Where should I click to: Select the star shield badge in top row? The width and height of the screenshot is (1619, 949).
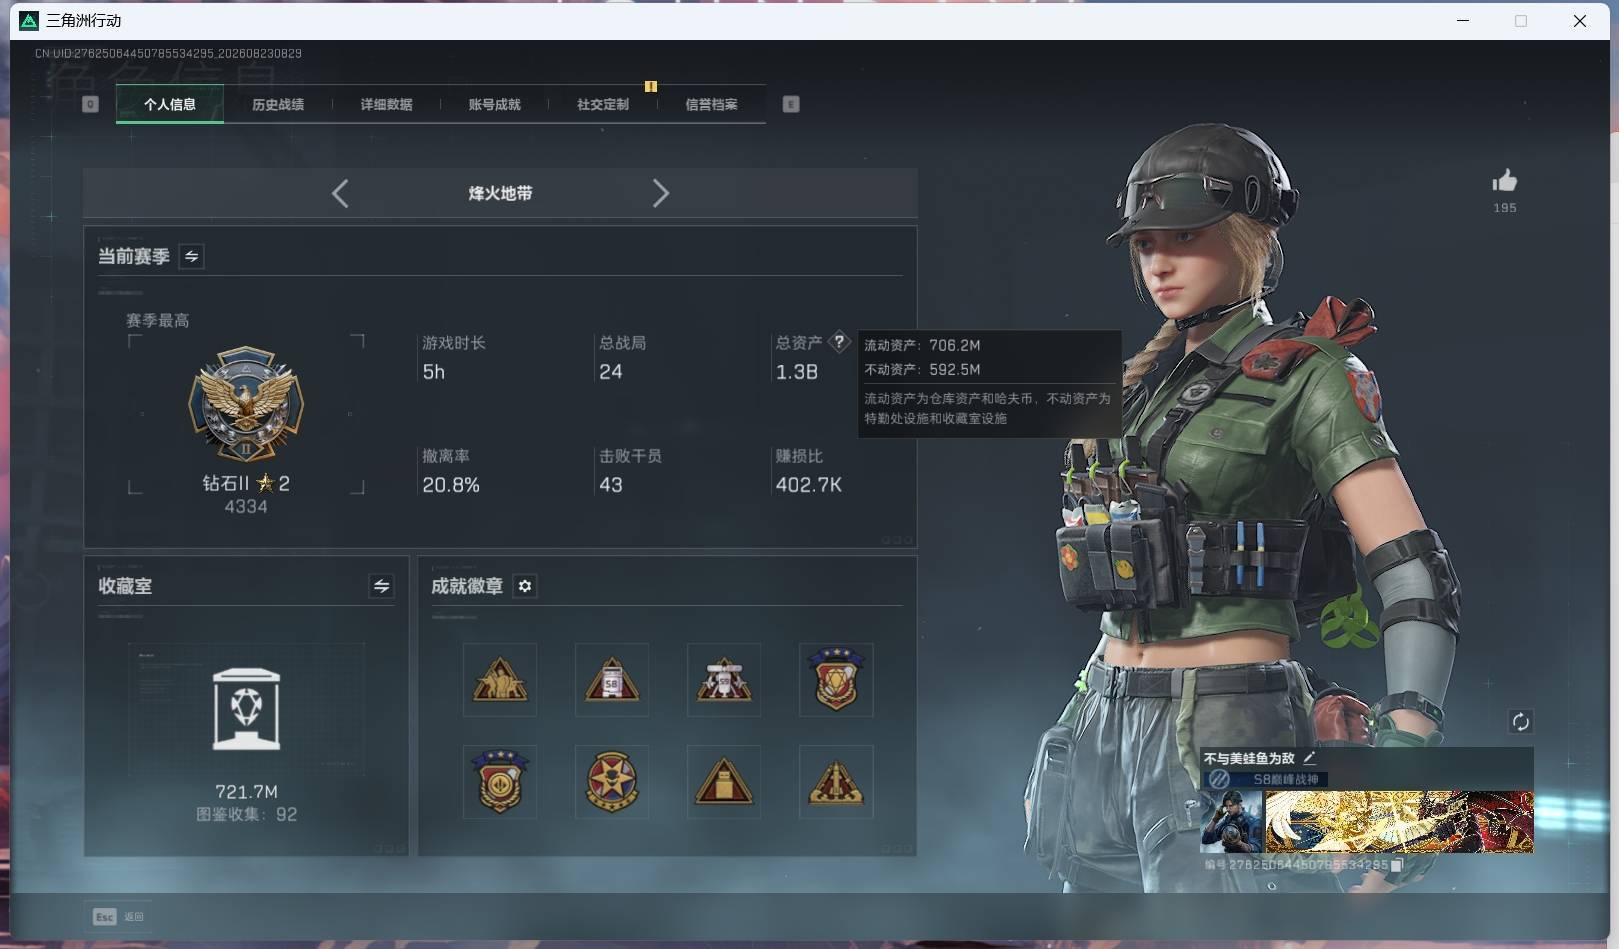[x=836, y=680]
